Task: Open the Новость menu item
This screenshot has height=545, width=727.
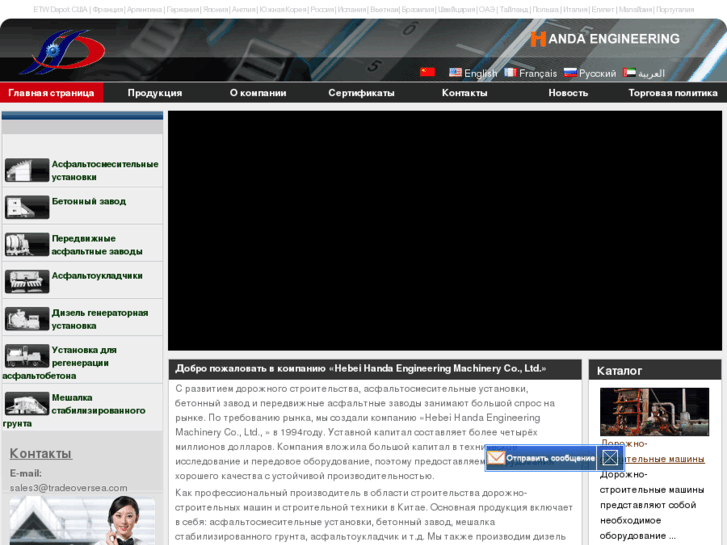Action: pyautogui.click(x=568, y=93)
